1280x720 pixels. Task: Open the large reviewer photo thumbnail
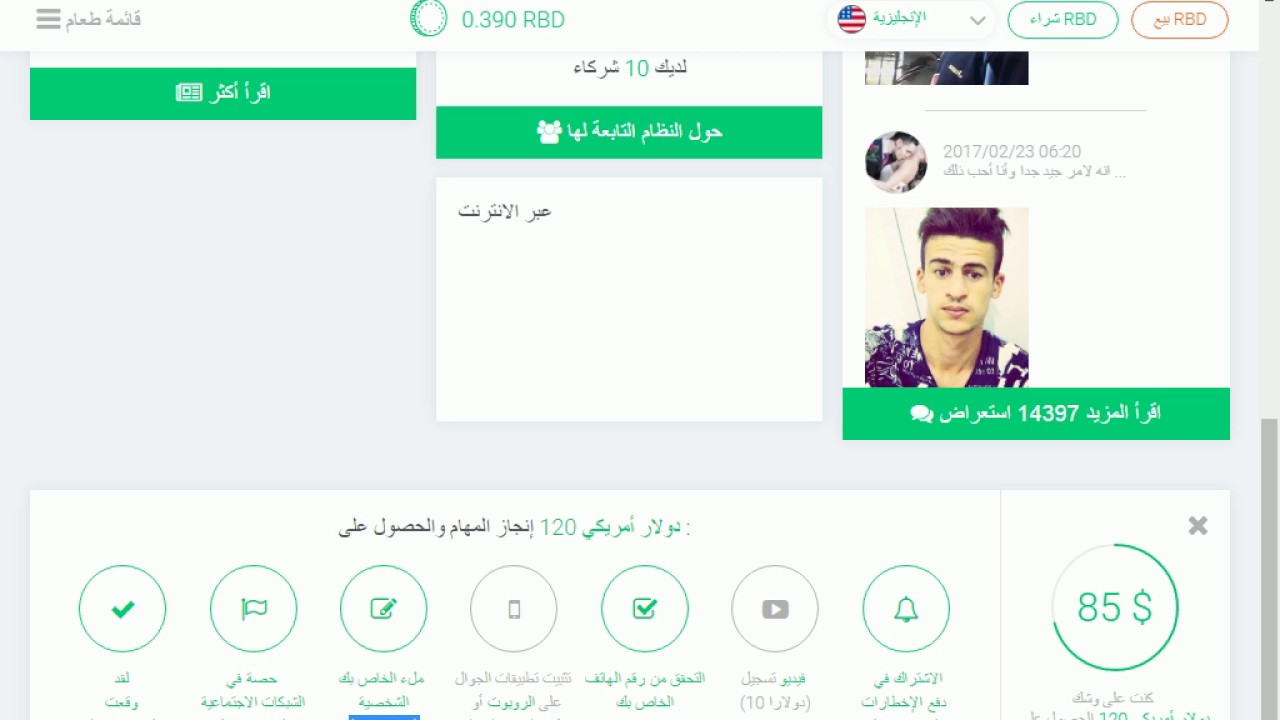(x=946, y=297)
